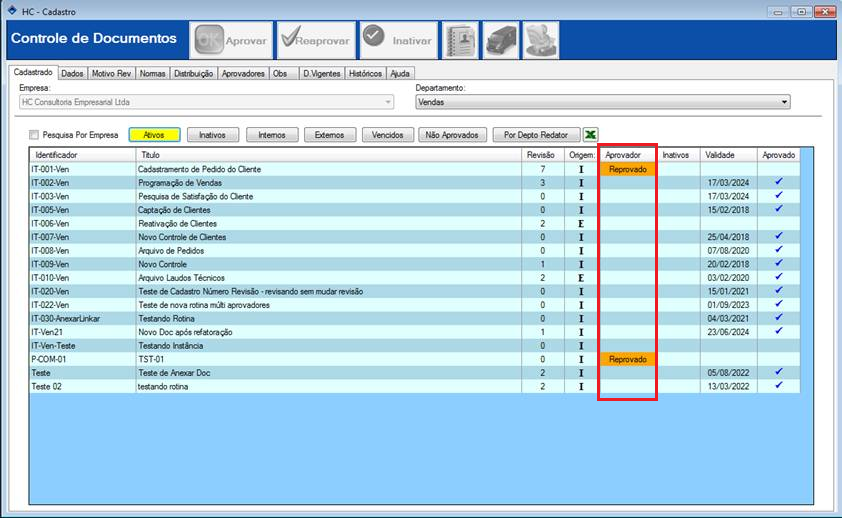This screenshot has height=518, width=842.
Task: Filter by Inativos button
Action: [213, 135]
